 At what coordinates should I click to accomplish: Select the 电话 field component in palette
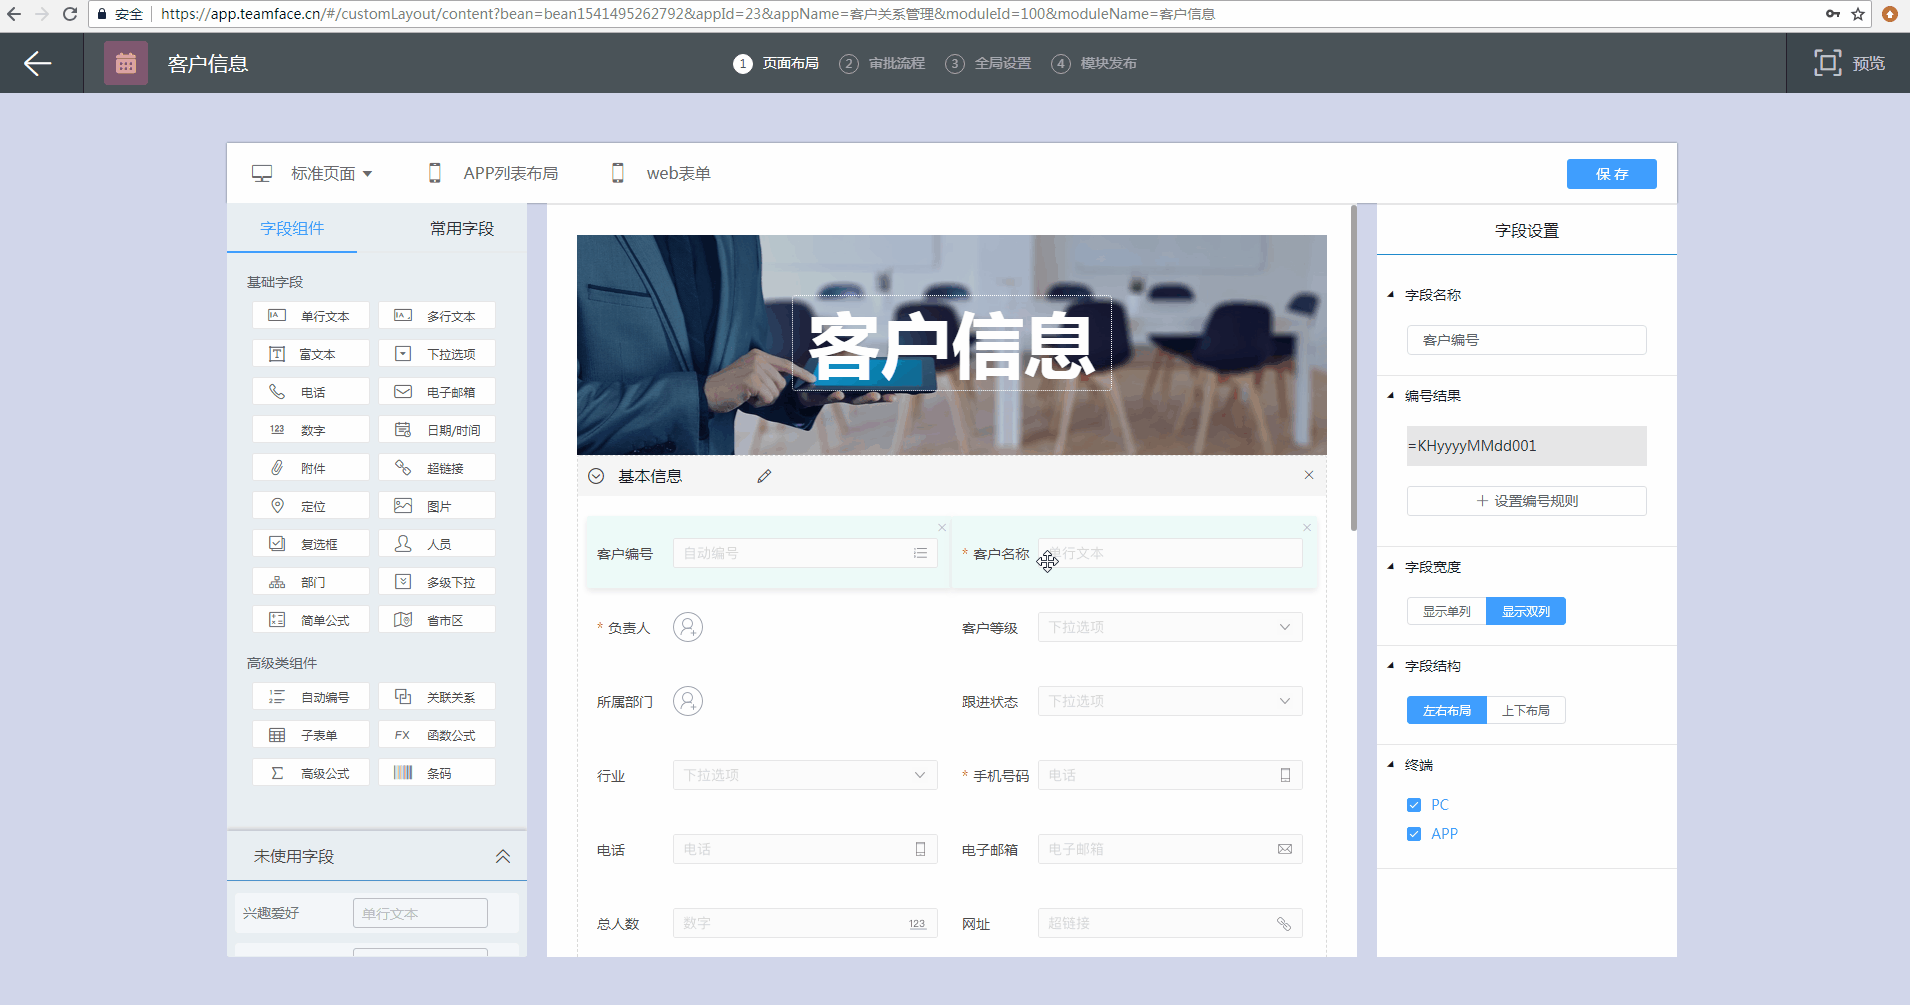[x=311, y=392]
